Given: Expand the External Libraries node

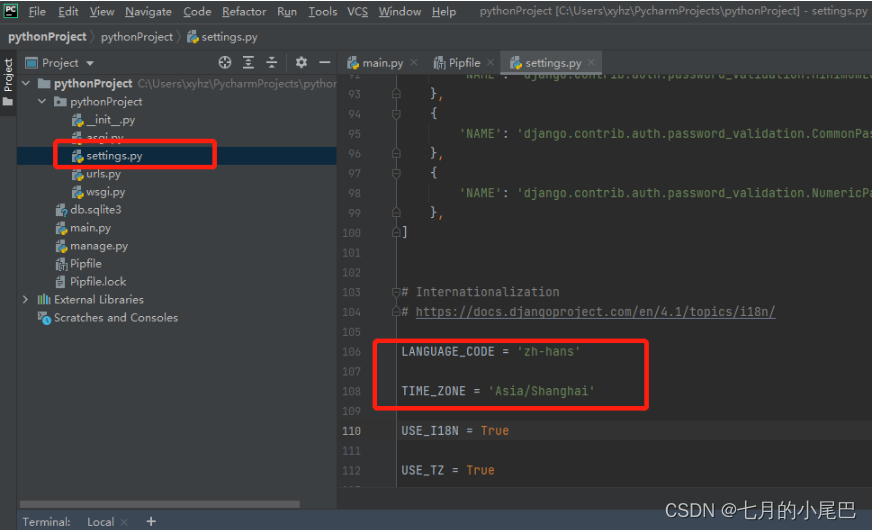Looking at the screenshot, I should (x=25, y=299).
